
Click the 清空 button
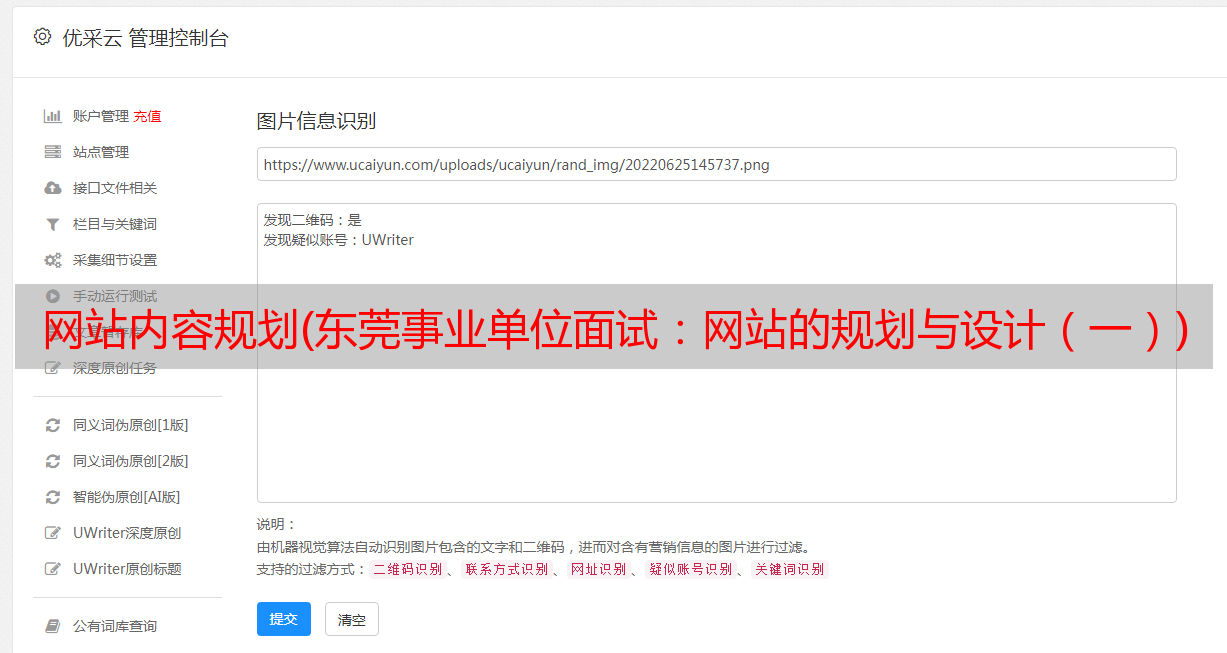pyautogui.click(x=352, y=619)
